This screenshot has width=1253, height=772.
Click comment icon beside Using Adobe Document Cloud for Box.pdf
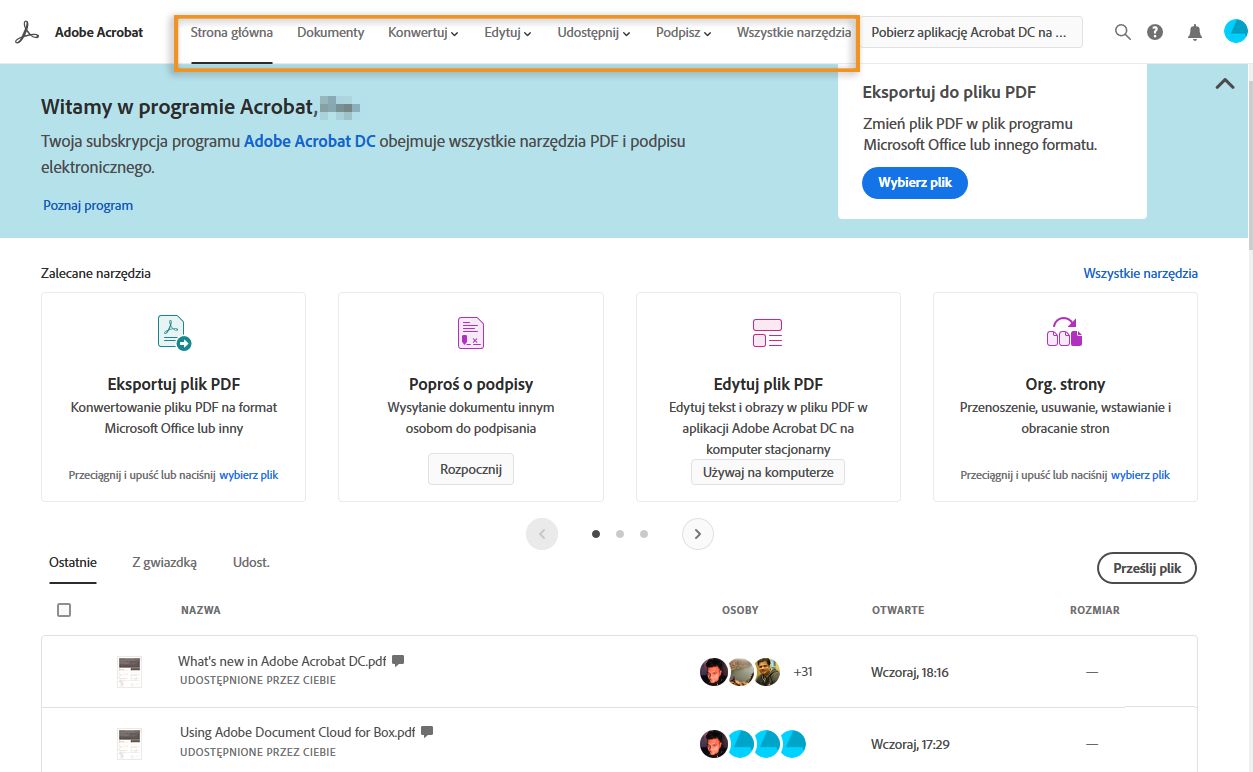(427, 732)
